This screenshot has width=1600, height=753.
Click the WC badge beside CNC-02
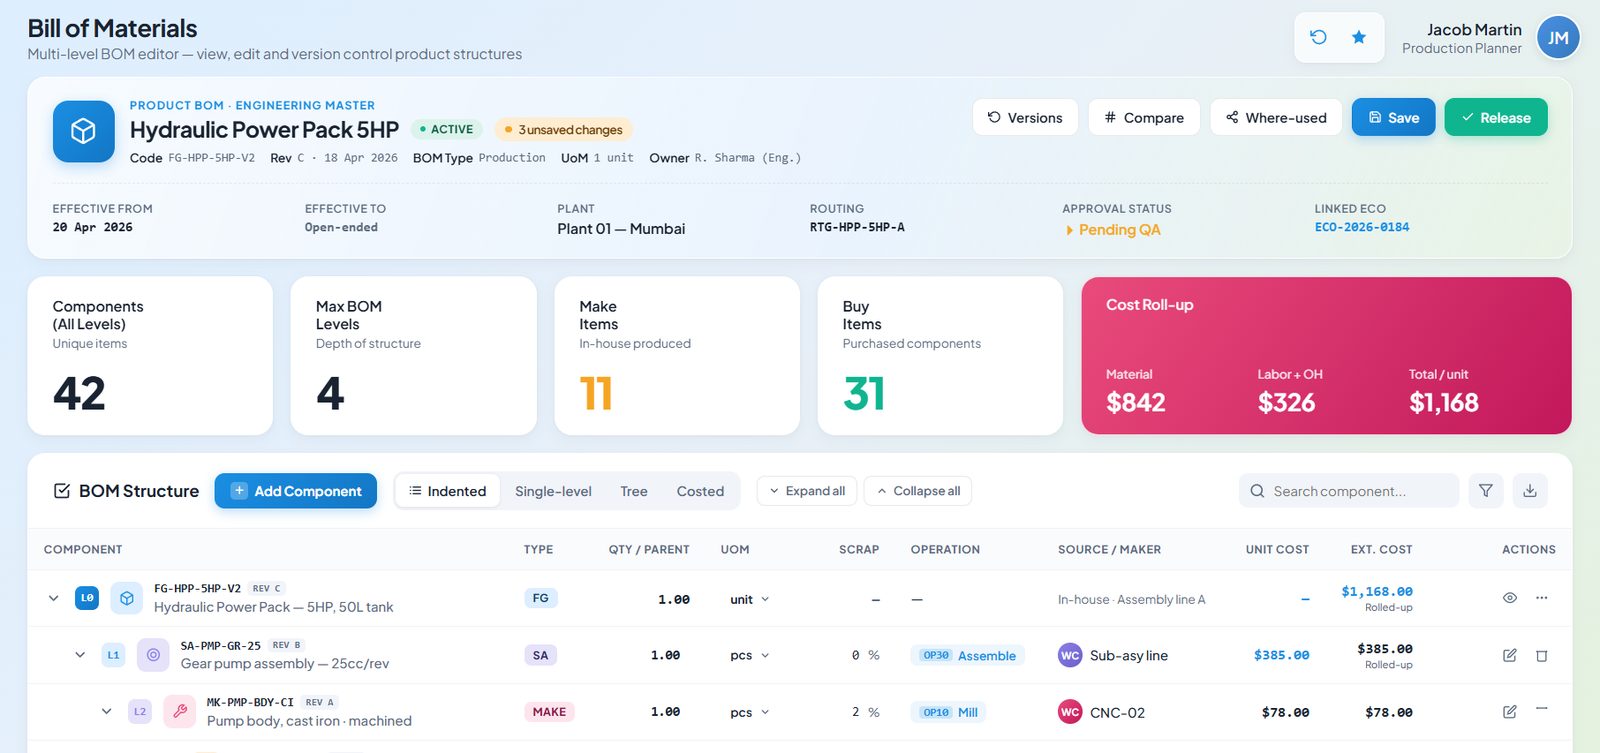click(1070, 712)
